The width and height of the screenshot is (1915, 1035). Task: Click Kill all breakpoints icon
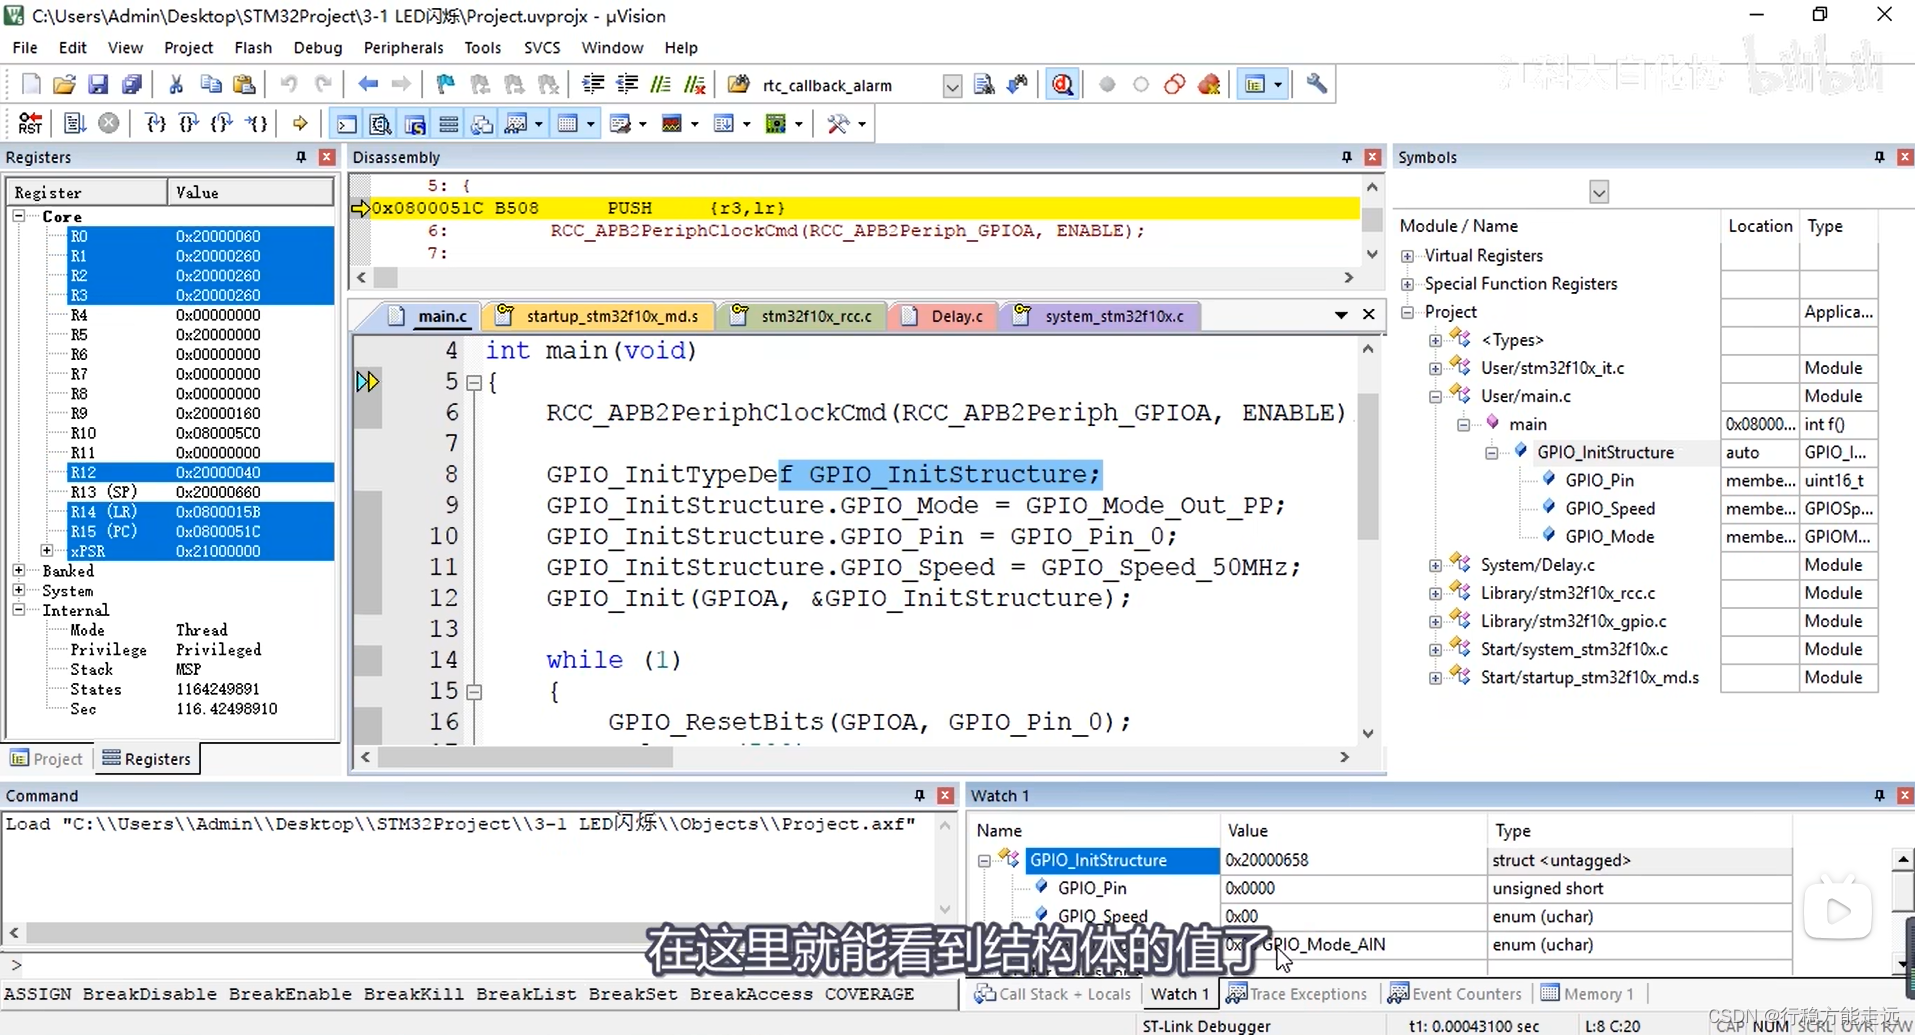click(1209, 85)
